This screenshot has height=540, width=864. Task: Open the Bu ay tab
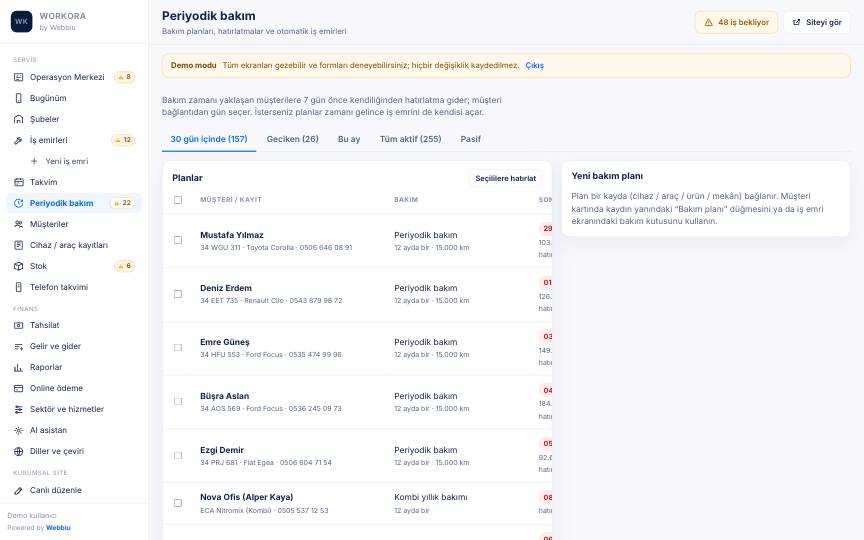click(349, 139)
